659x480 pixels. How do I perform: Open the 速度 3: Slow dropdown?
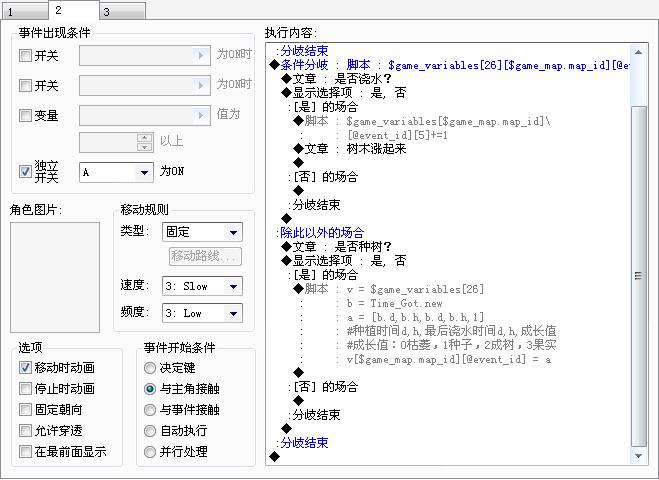(202, 287)
